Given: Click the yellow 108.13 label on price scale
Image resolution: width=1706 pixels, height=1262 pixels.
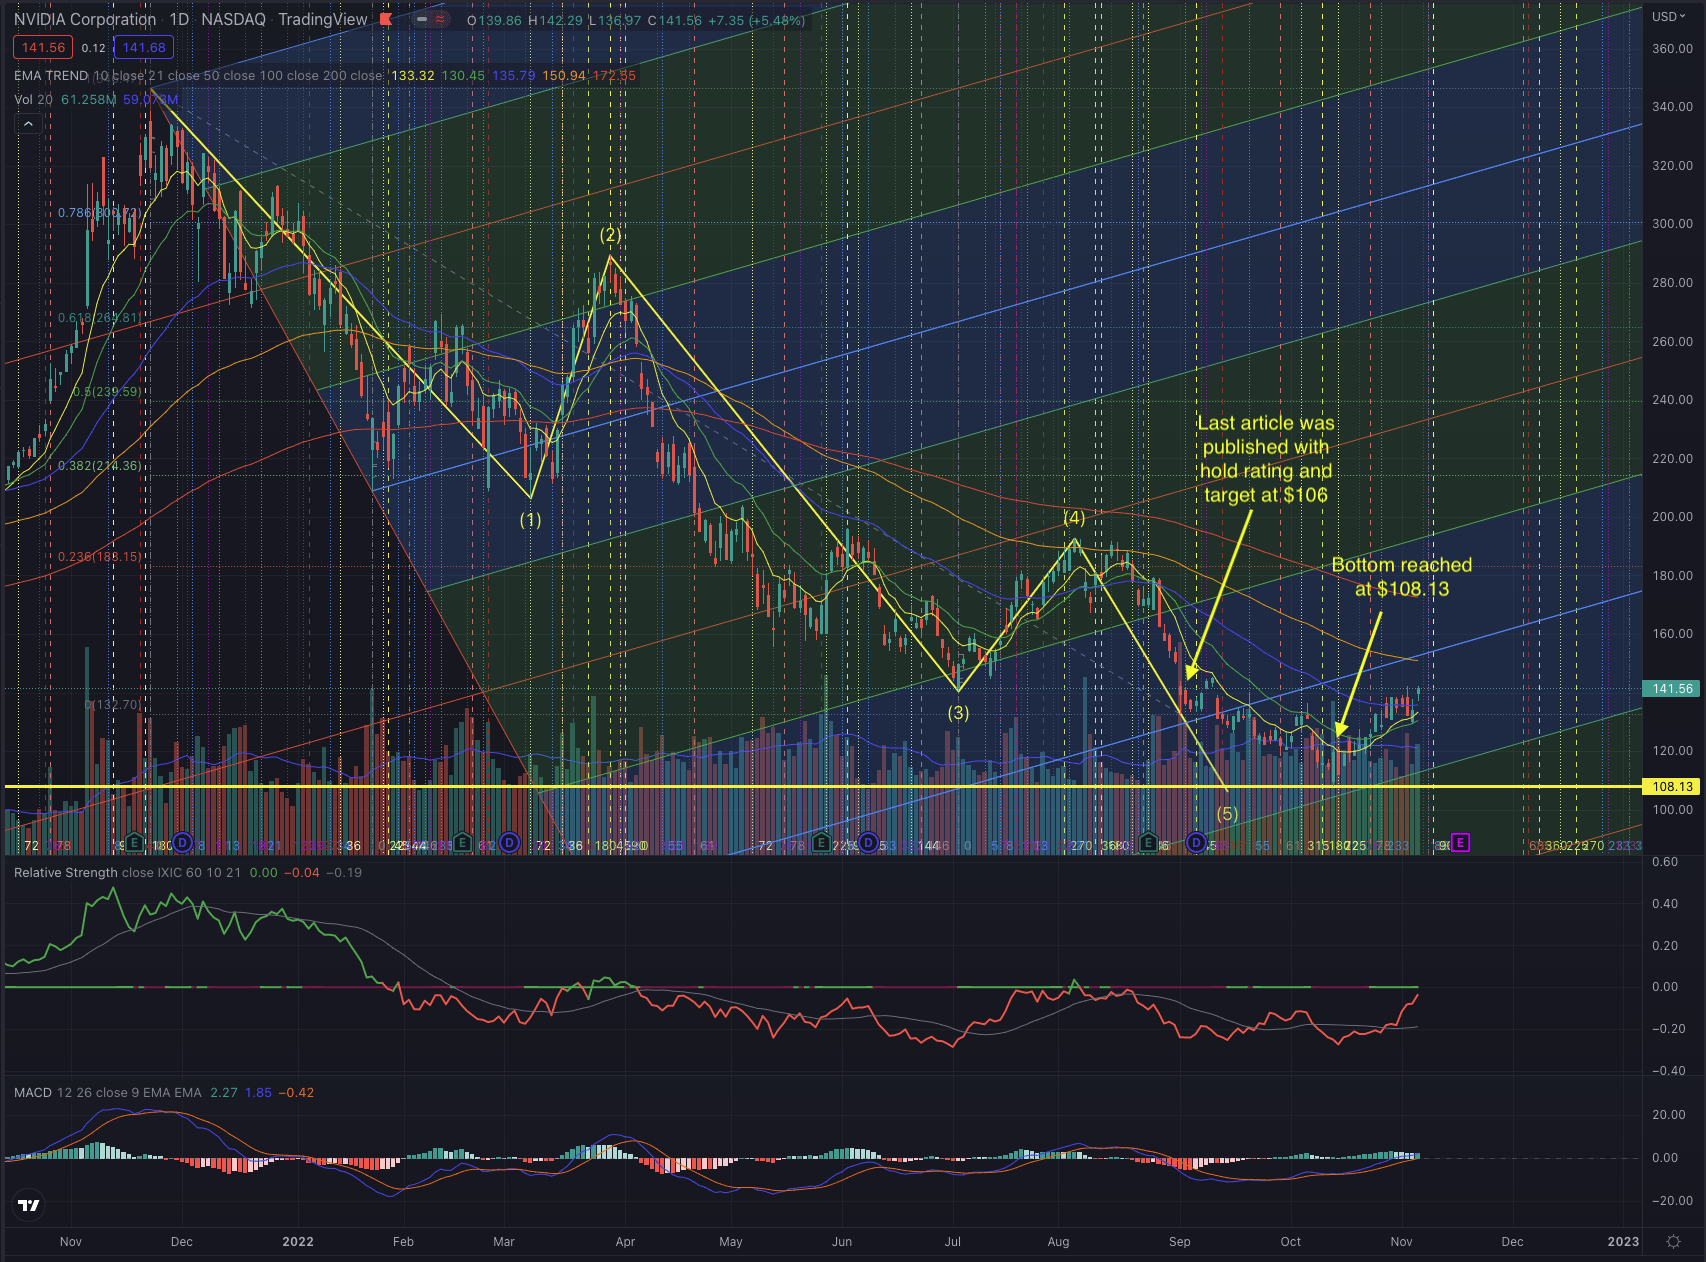Looking at the screenshot, I should (x=1672, y=786).
